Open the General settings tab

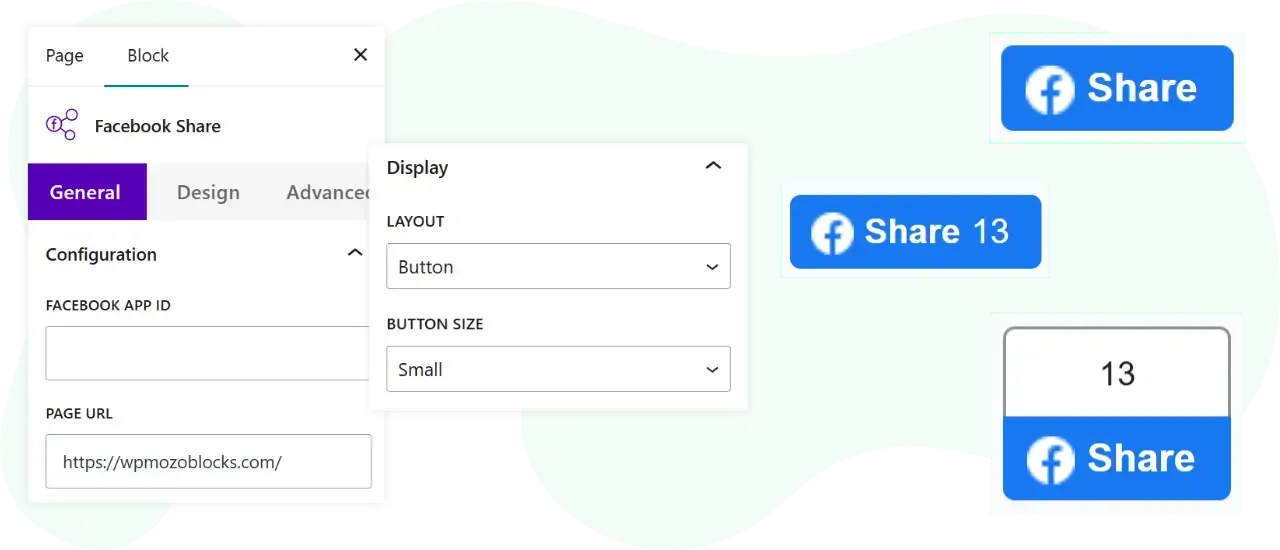coord(87,192)
